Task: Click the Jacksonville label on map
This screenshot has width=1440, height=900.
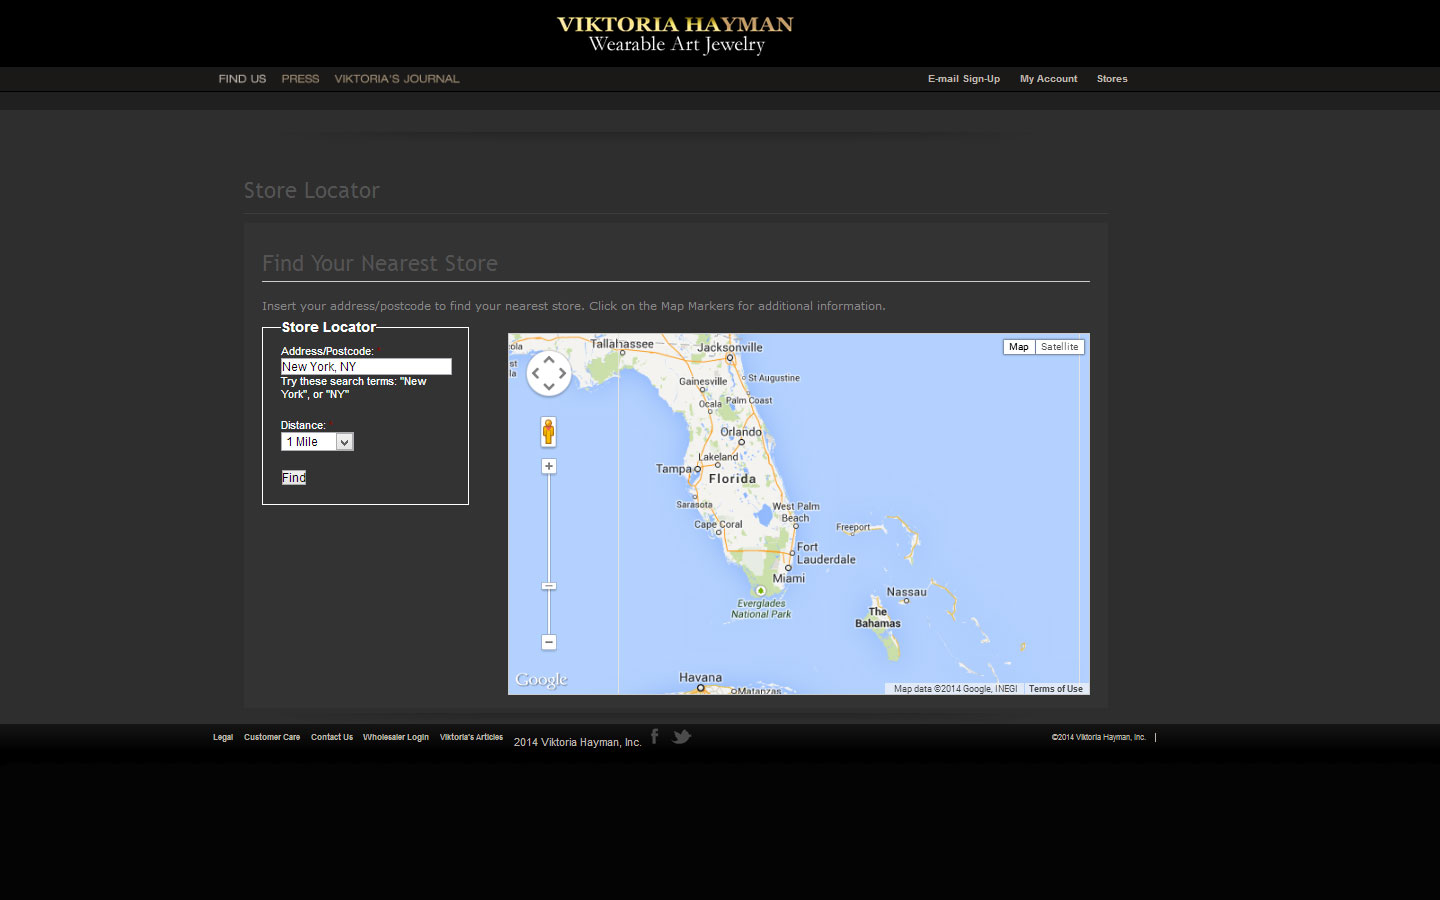Action: click(730, 347)
